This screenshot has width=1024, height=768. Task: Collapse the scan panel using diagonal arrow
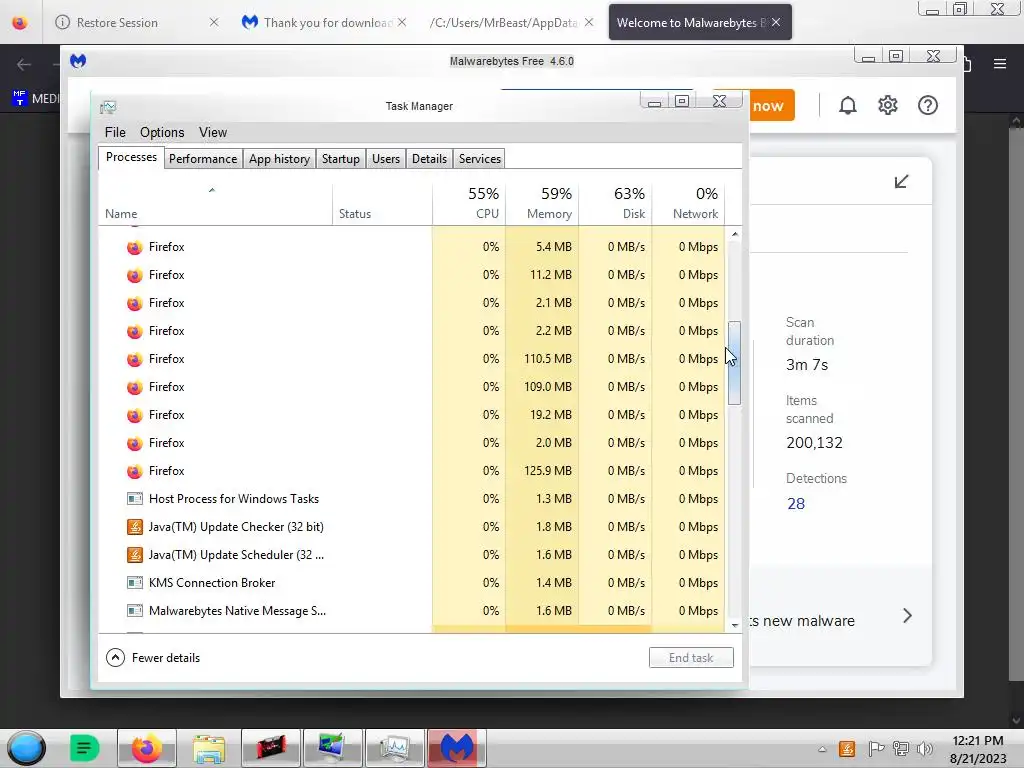[901, 181]
